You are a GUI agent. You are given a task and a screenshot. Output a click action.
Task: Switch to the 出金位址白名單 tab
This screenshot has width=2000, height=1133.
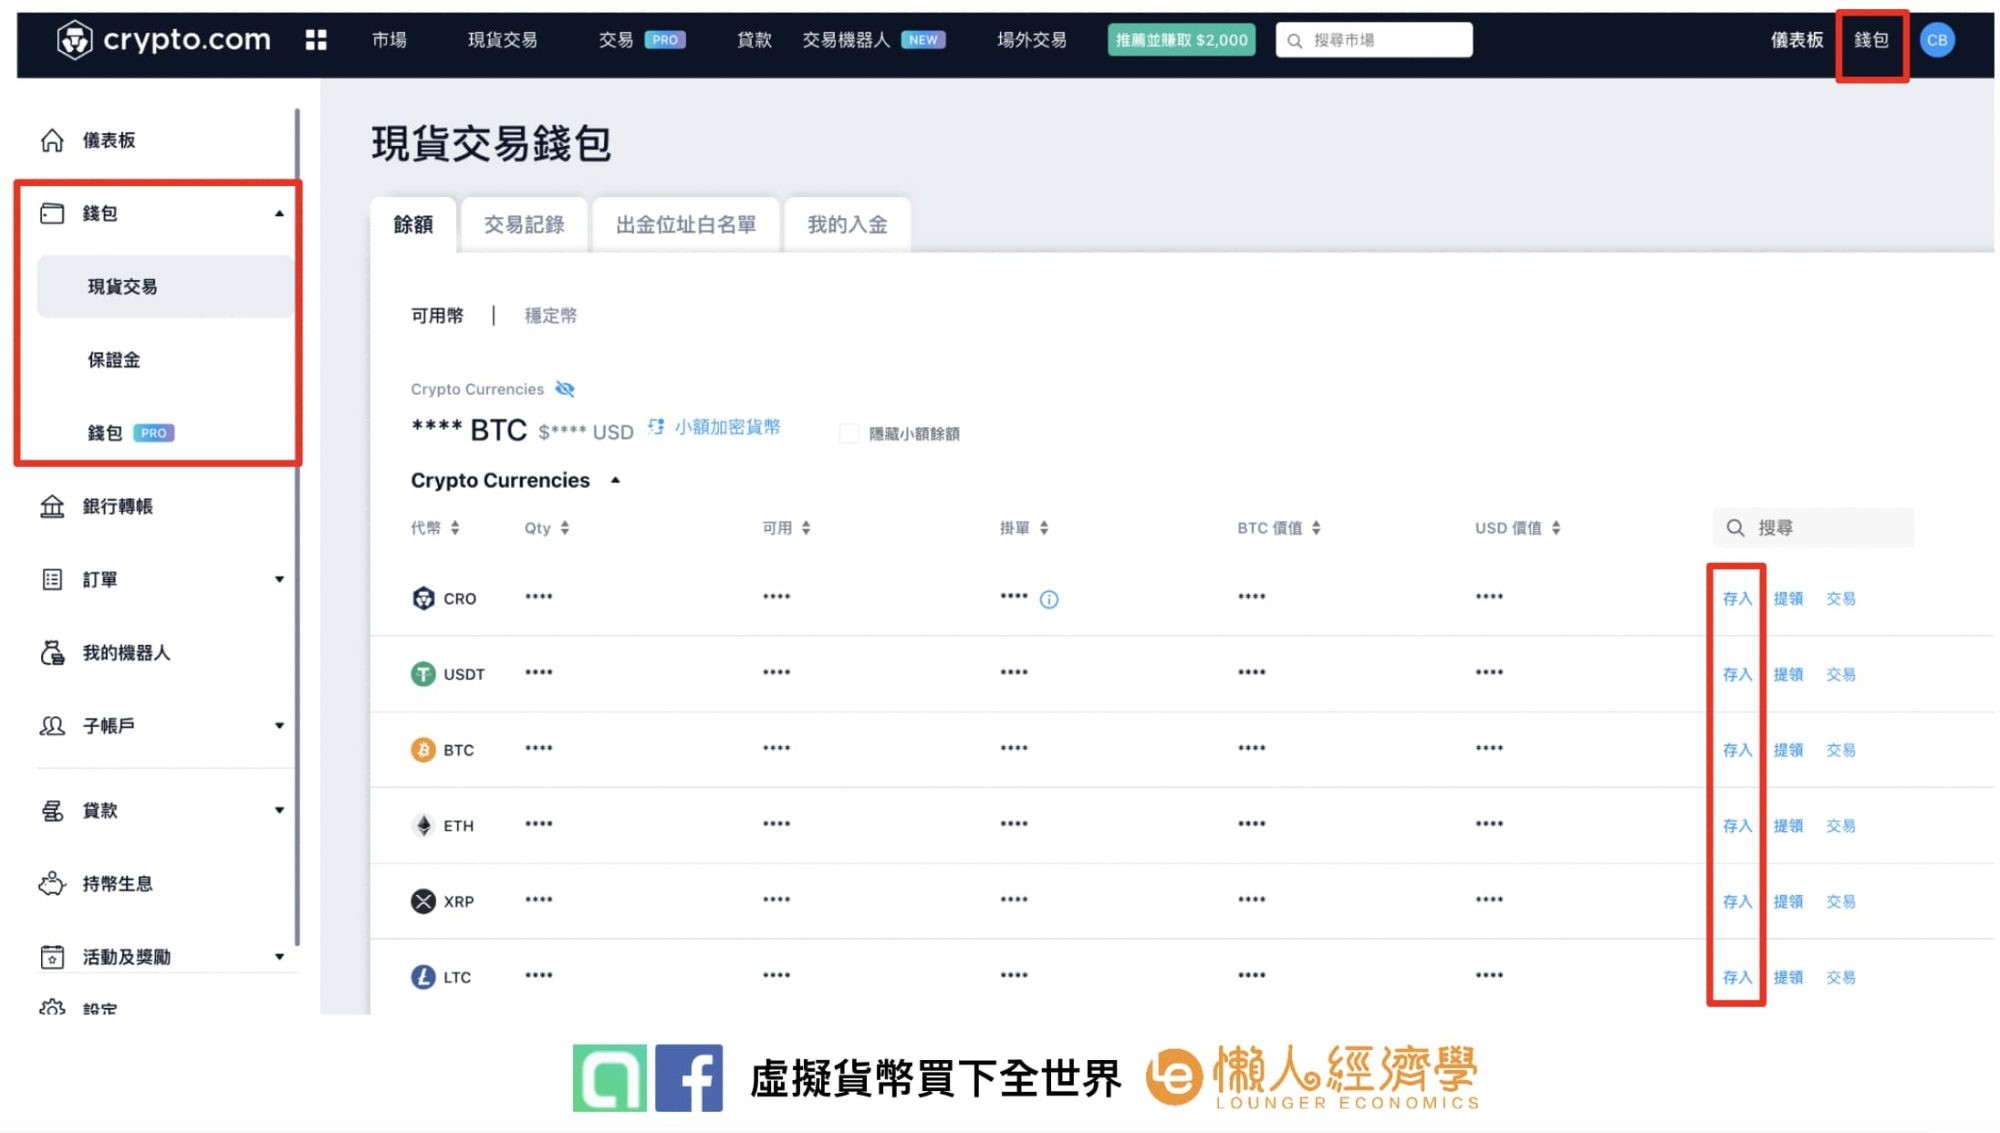(x=685, y=224)
